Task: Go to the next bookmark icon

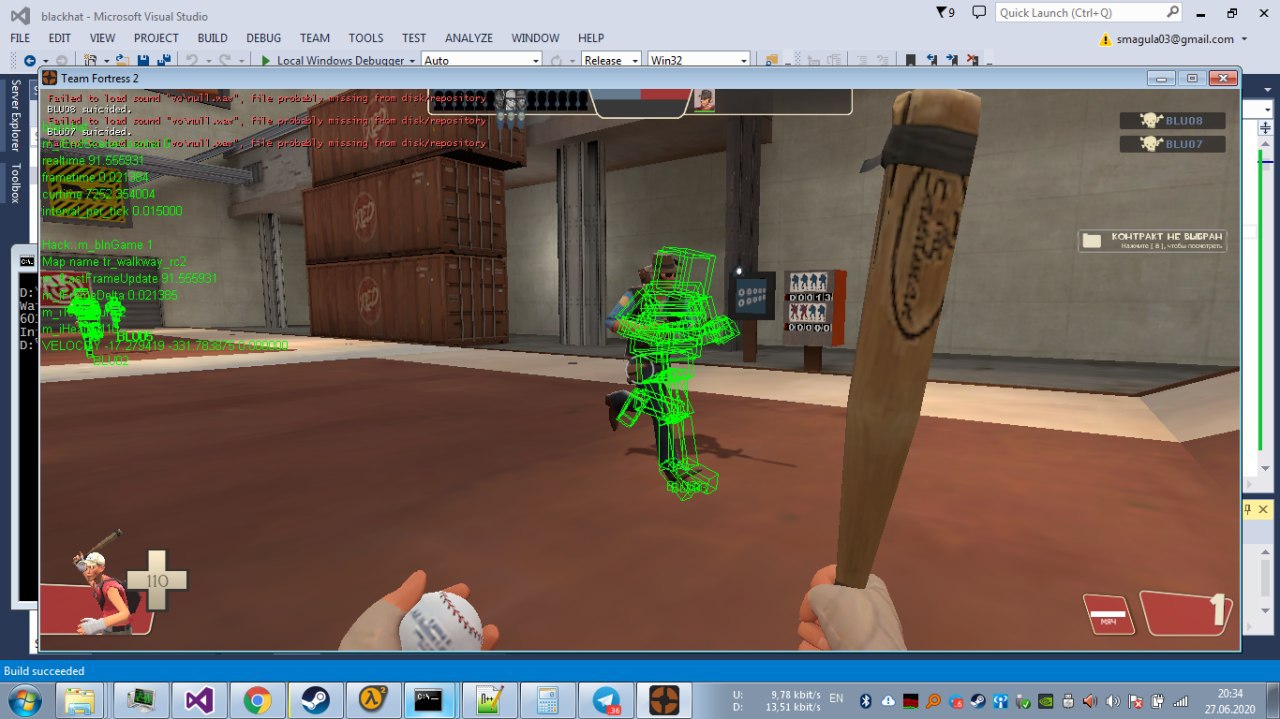Action: (952, 61)
